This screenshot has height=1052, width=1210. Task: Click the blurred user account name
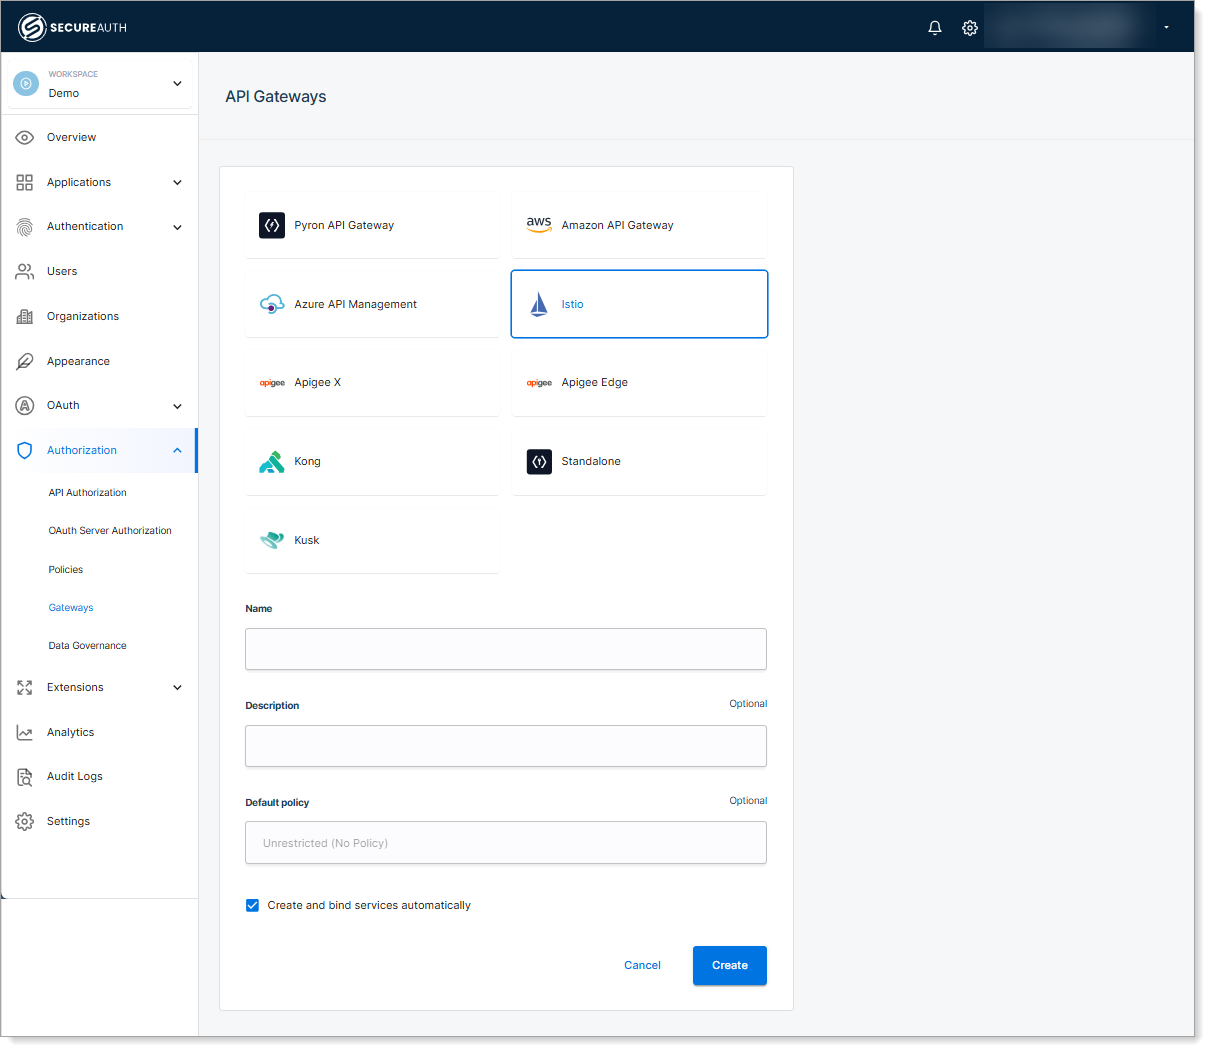point(1067,27)
